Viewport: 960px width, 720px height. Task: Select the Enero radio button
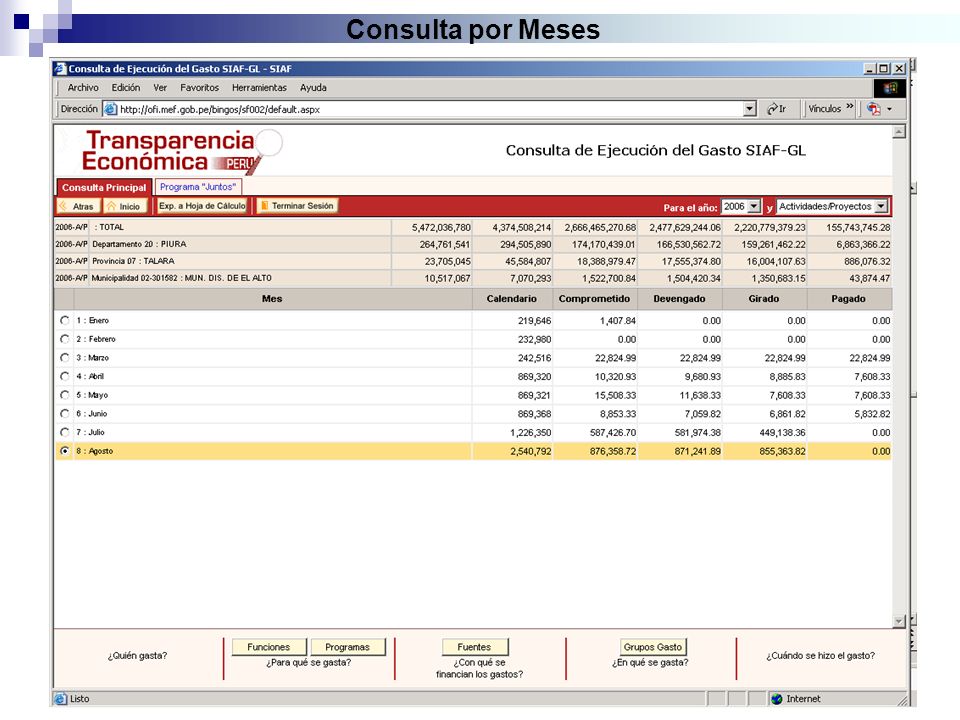[x=64, y=320]
